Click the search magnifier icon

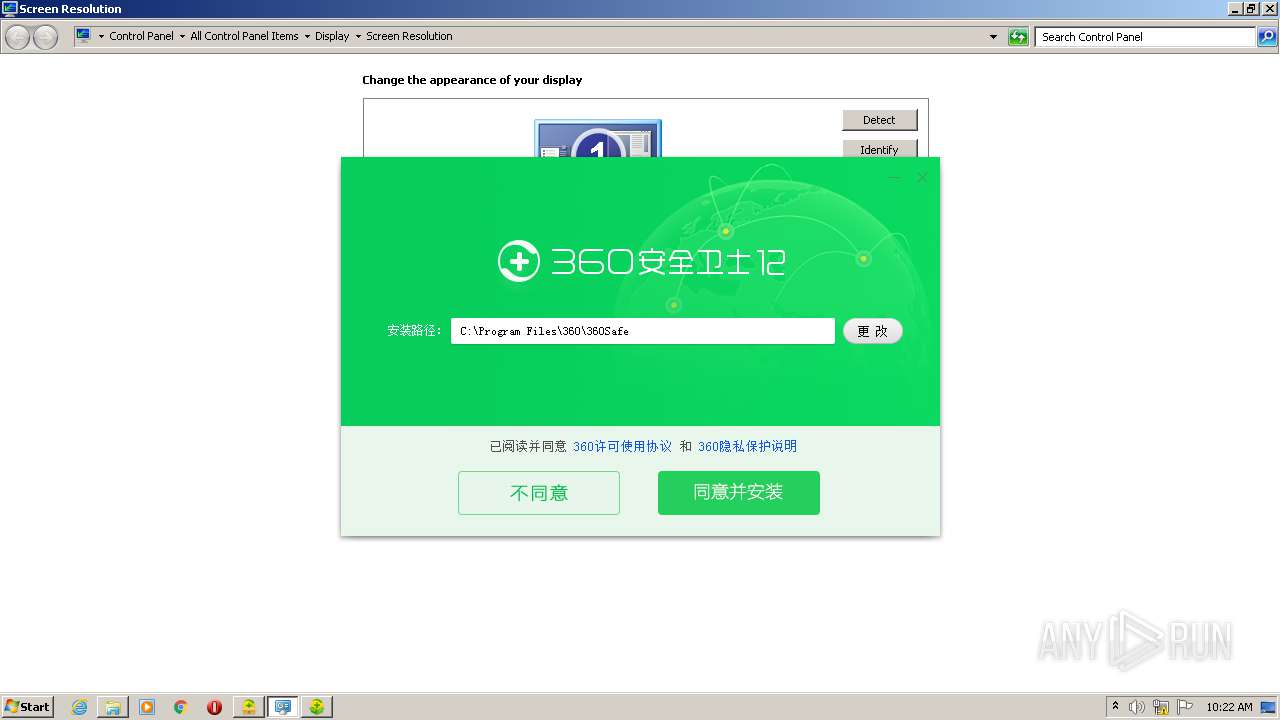point(1267,37)
